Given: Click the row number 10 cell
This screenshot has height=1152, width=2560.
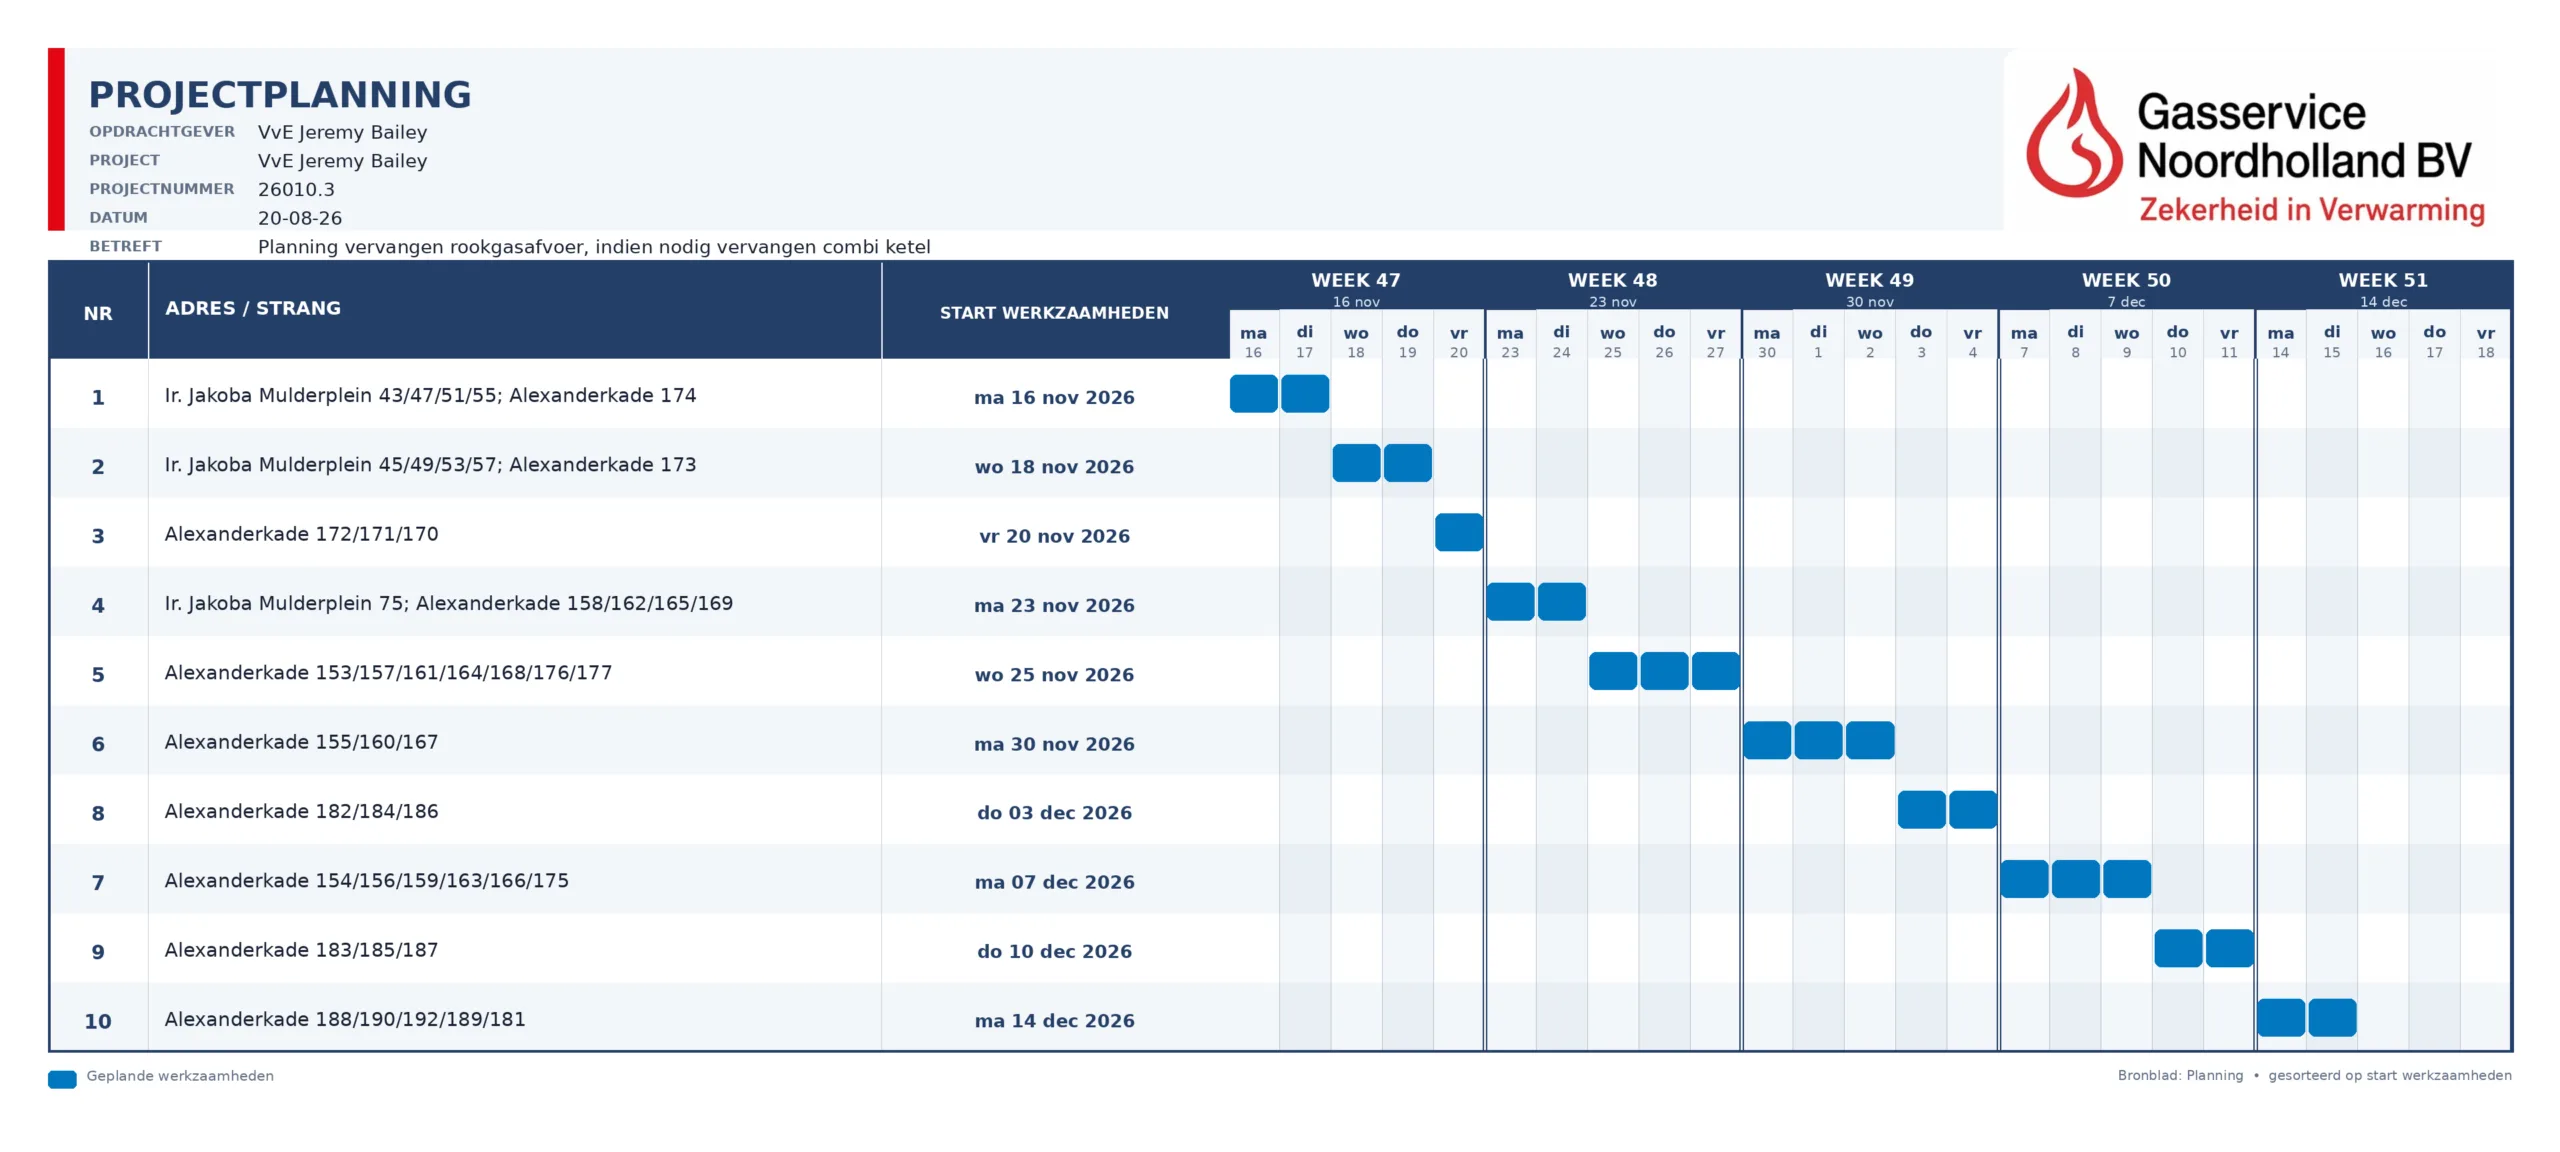Looking at the screenshot, I should tap(98, 1021).
